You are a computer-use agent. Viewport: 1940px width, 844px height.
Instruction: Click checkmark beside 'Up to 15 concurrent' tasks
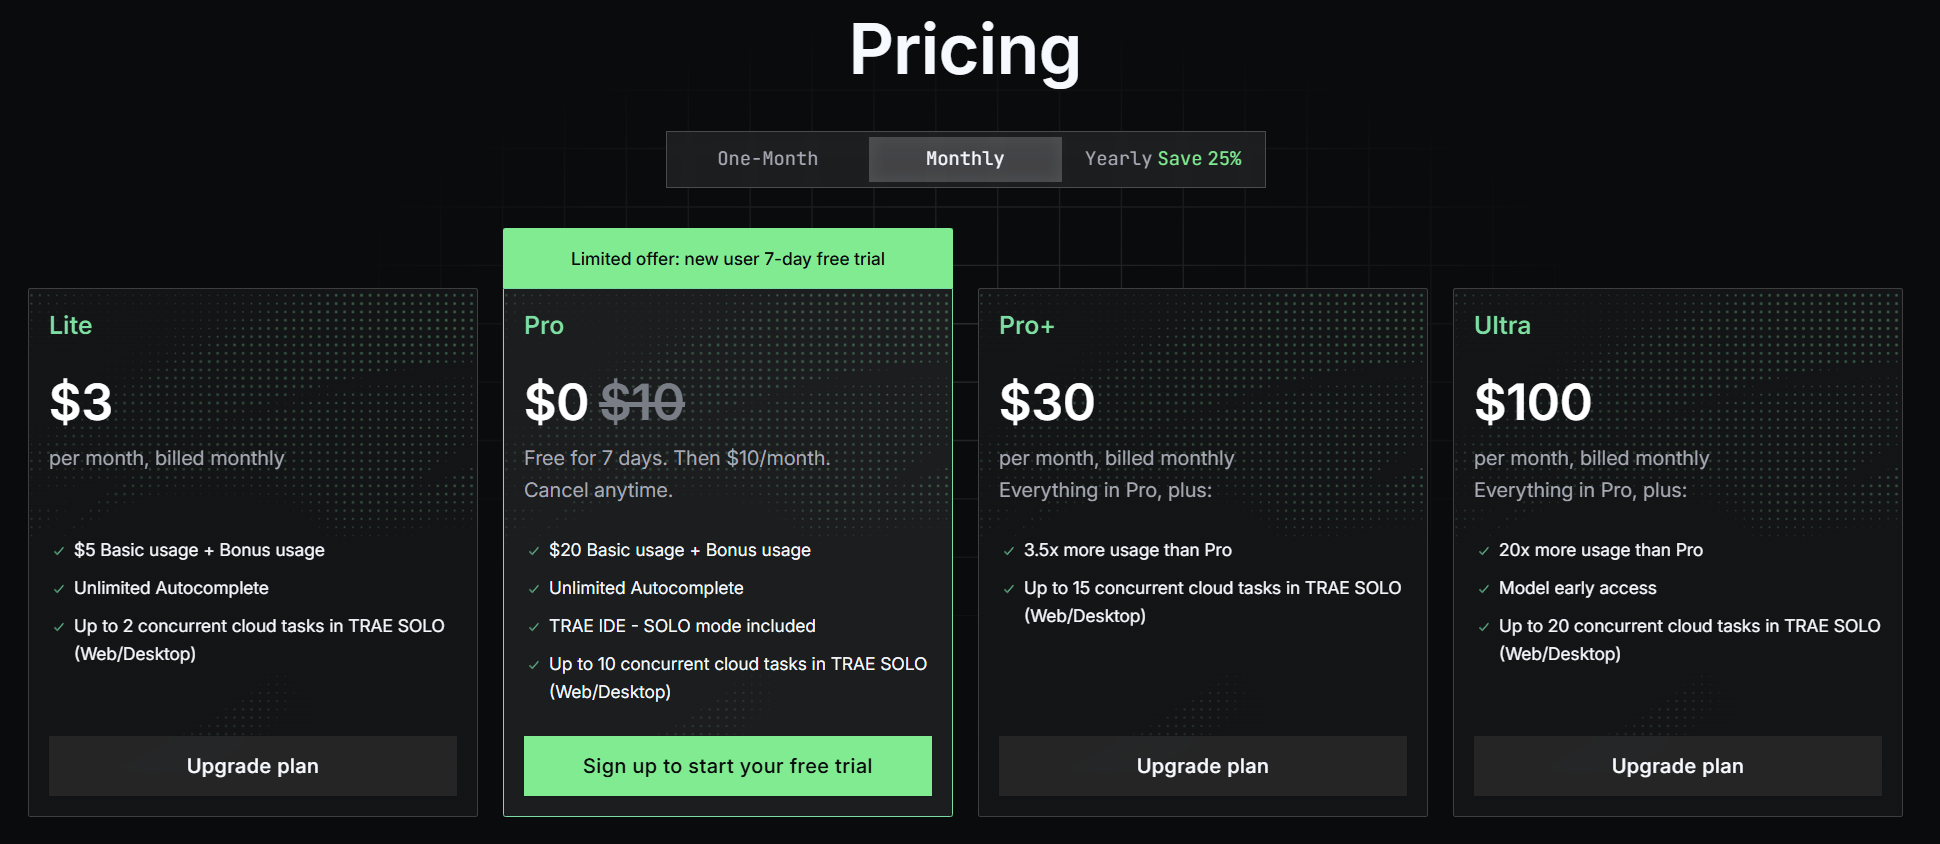coord(1009,589)
